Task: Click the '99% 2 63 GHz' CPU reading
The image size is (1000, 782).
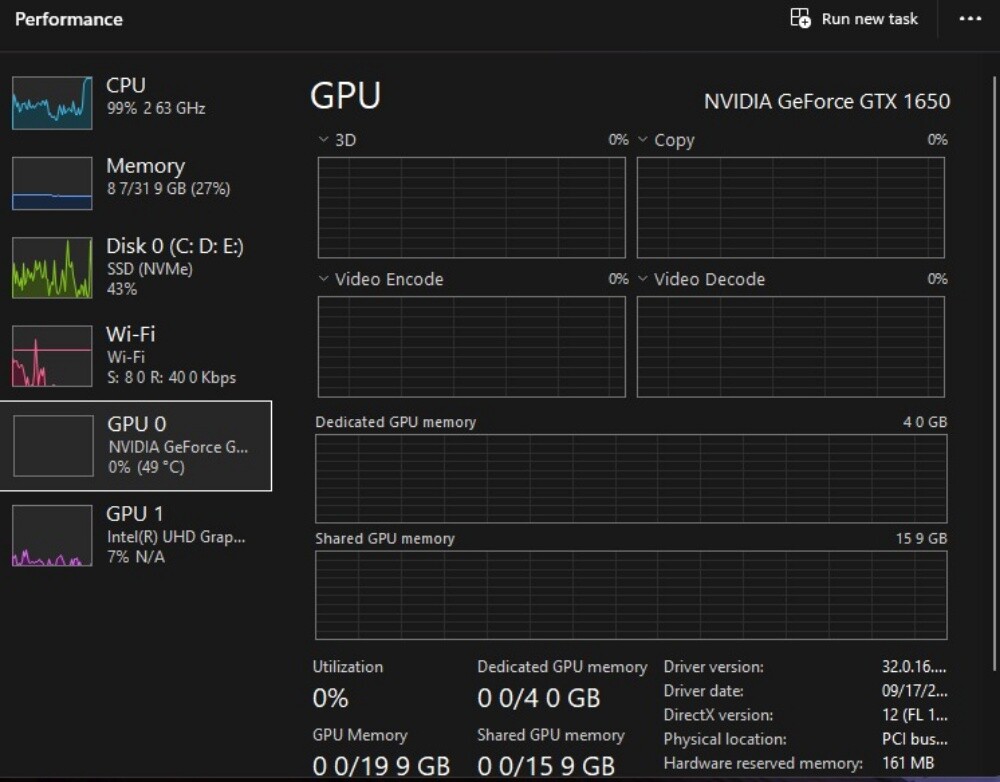Action: (x=156, y=108)
